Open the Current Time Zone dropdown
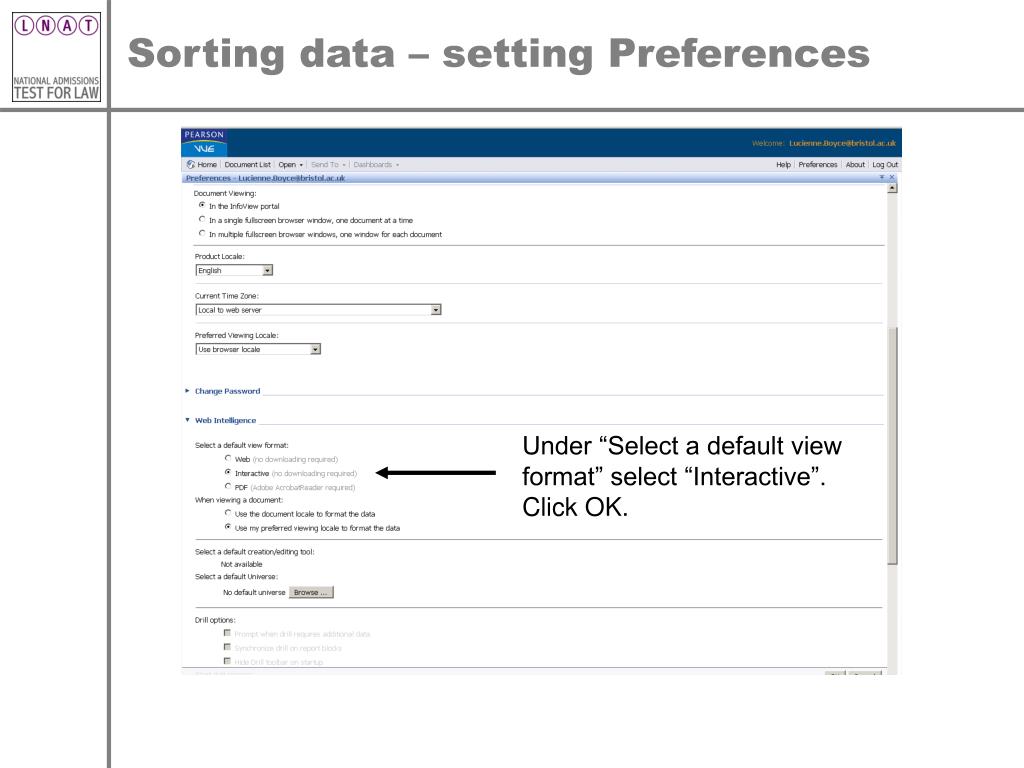Screen dimensions: 1024x768 pyautogui.click(x=436, y=310)
